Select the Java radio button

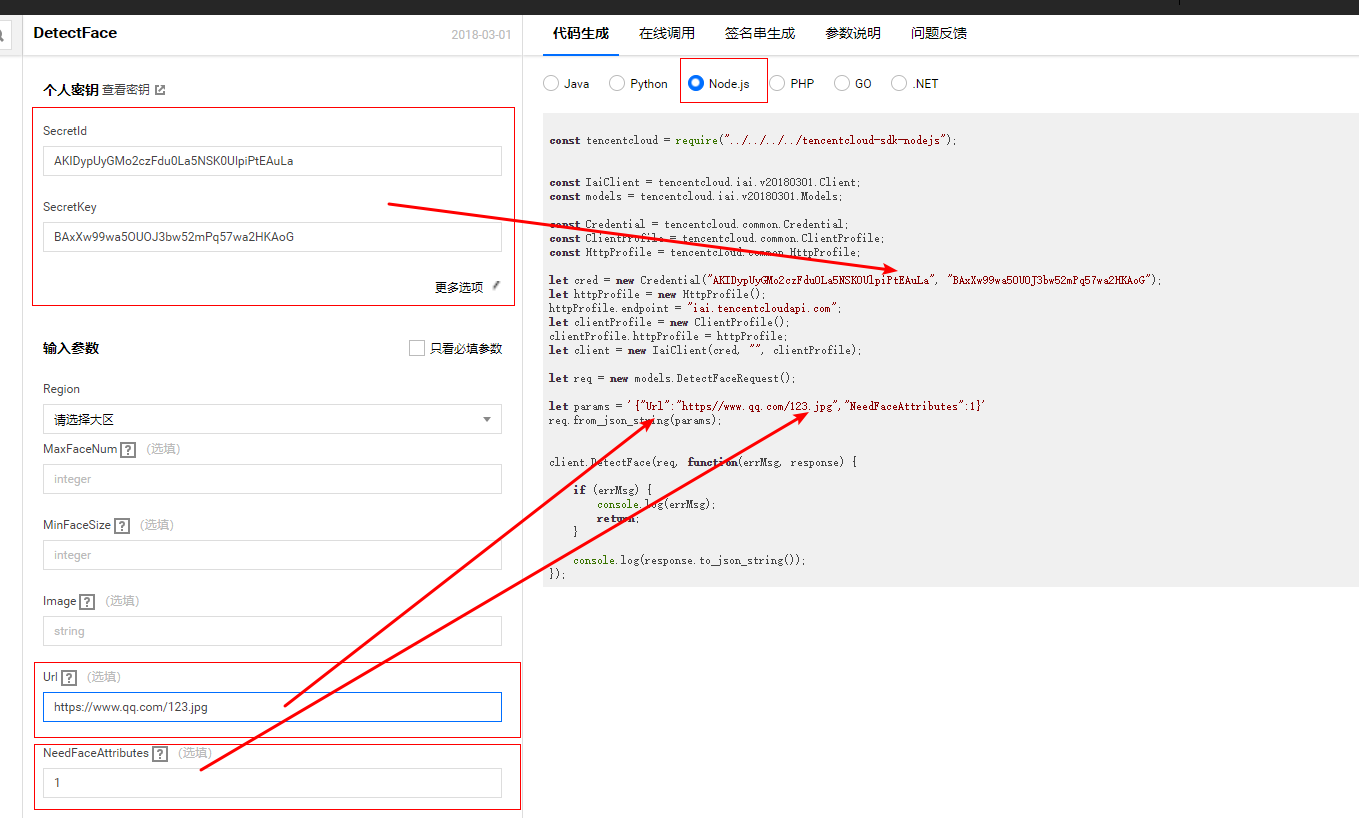551,84
